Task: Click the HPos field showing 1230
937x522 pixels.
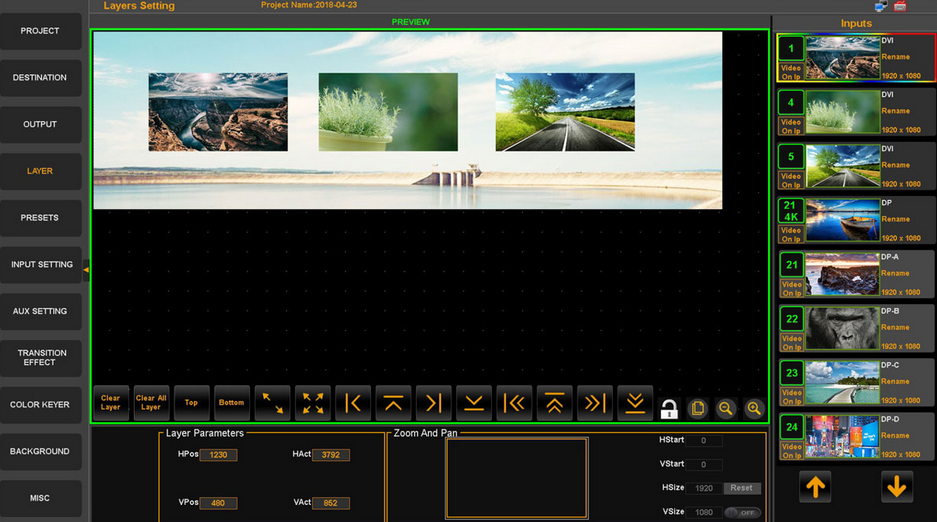Action: click(x=218, y=455)
